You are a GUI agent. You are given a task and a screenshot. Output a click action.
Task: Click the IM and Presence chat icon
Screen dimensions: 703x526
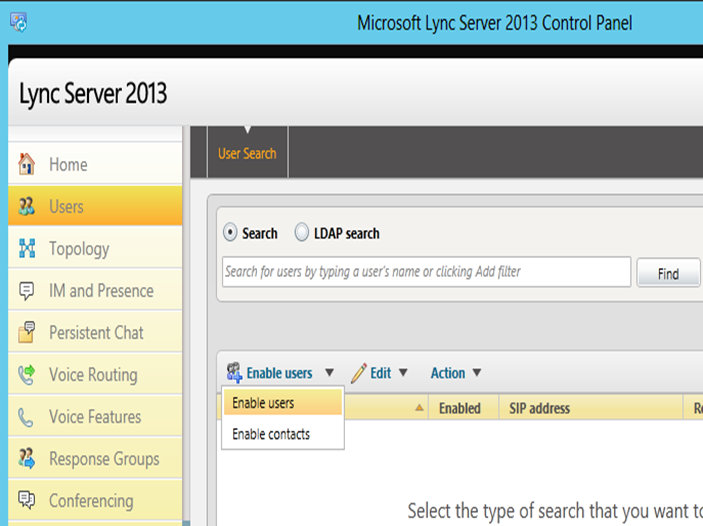coord(26,291)
